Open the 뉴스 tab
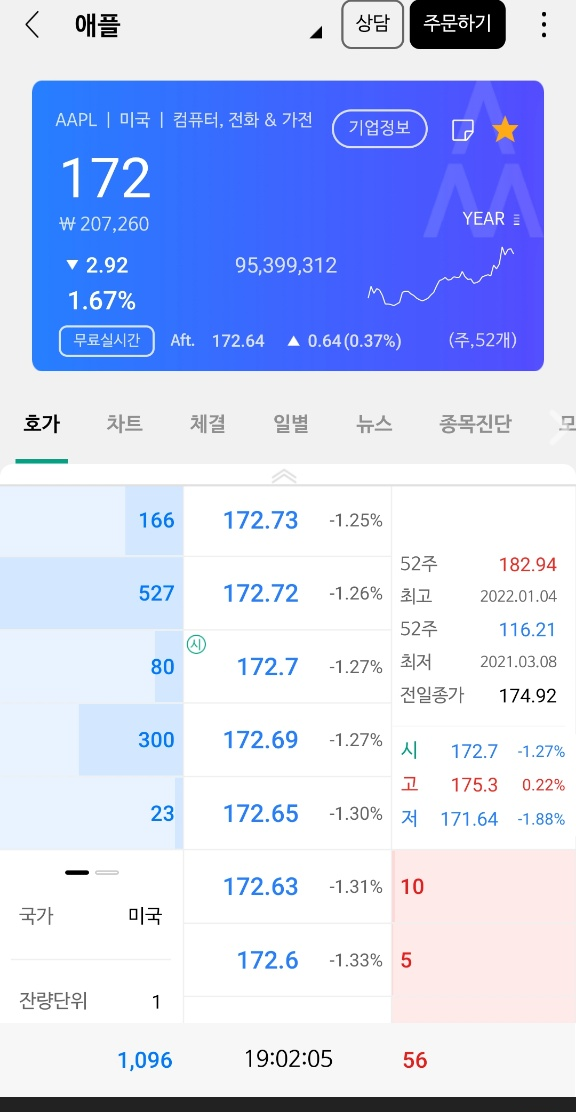This screenshot has width=576, height=1112. click(374, 424)
